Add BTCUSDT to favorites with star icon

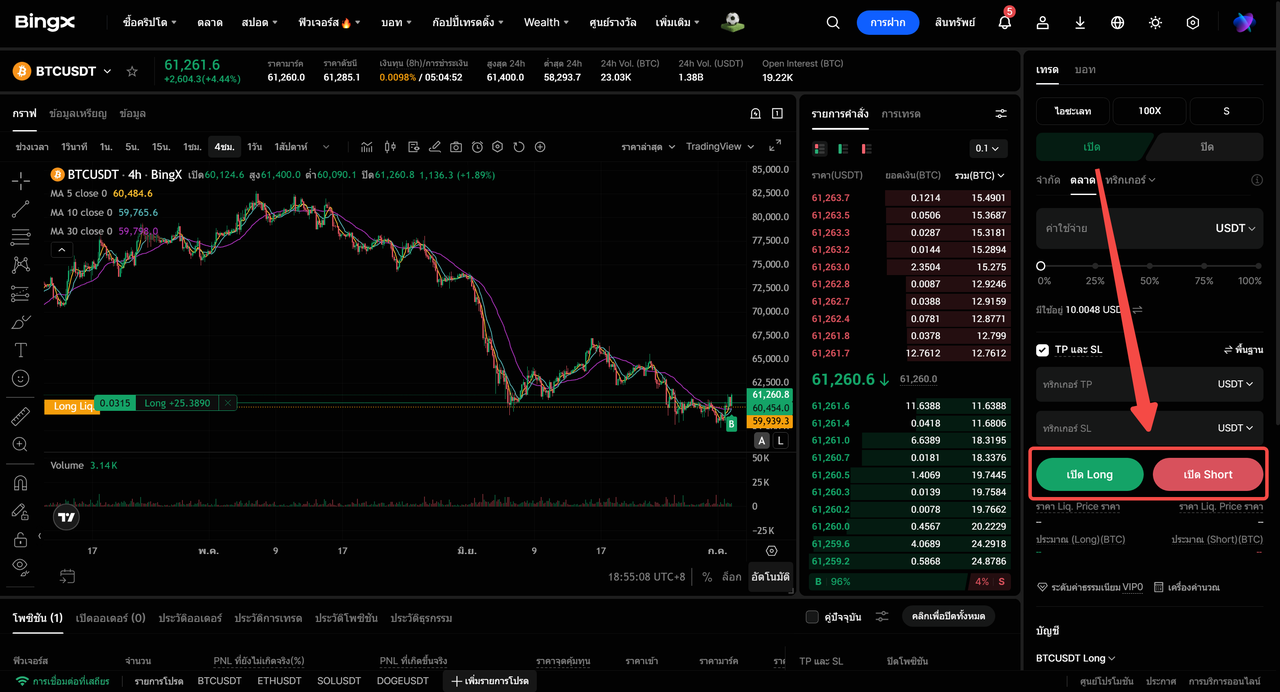[132, 71]
